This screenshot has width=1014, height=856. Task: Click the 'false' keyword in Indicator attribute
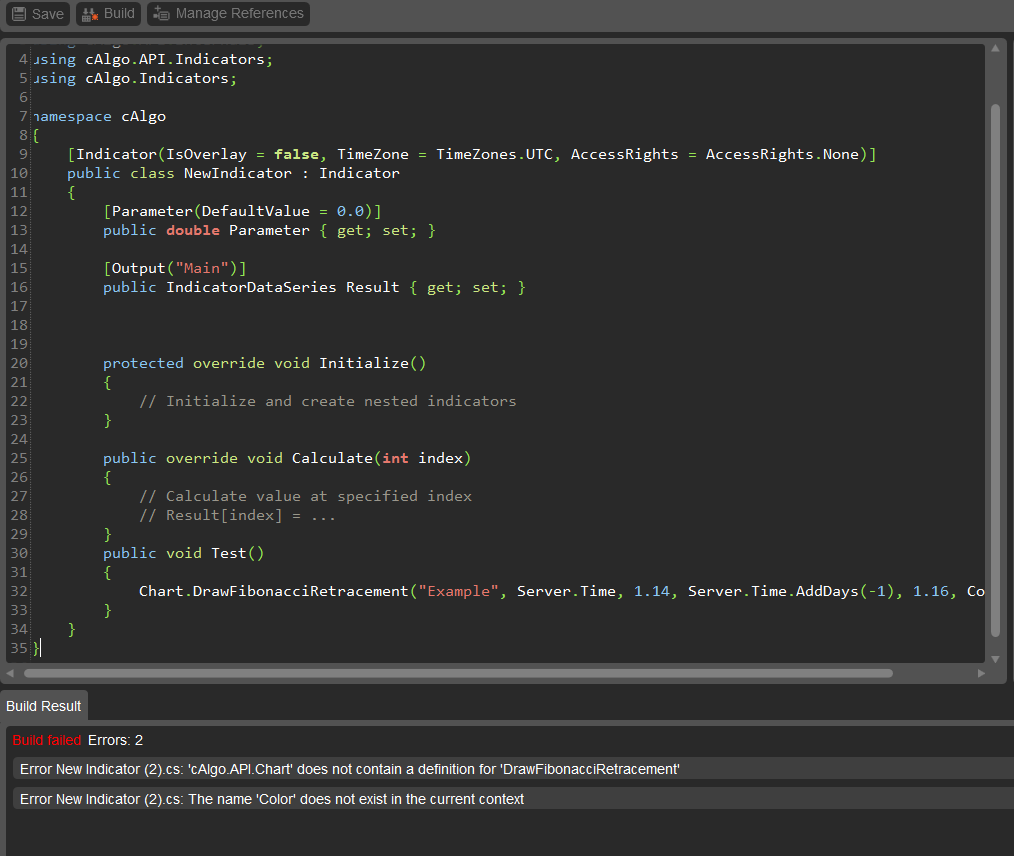coord(296,154)
